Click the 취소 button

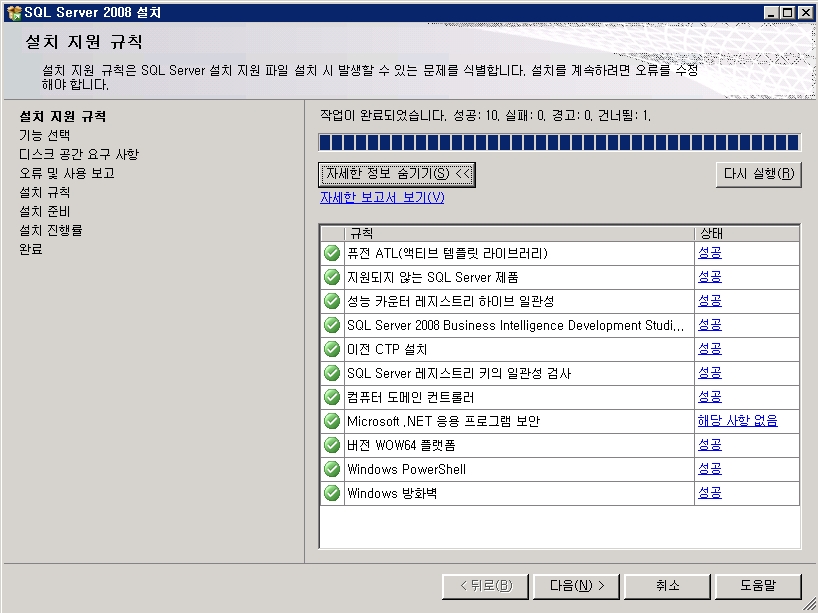coord(667,586)
